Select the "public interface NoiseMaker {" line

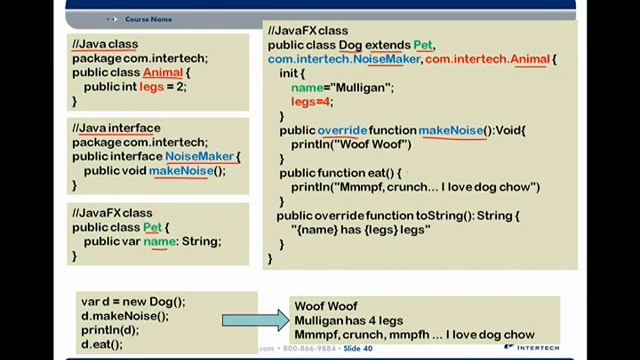156,157
